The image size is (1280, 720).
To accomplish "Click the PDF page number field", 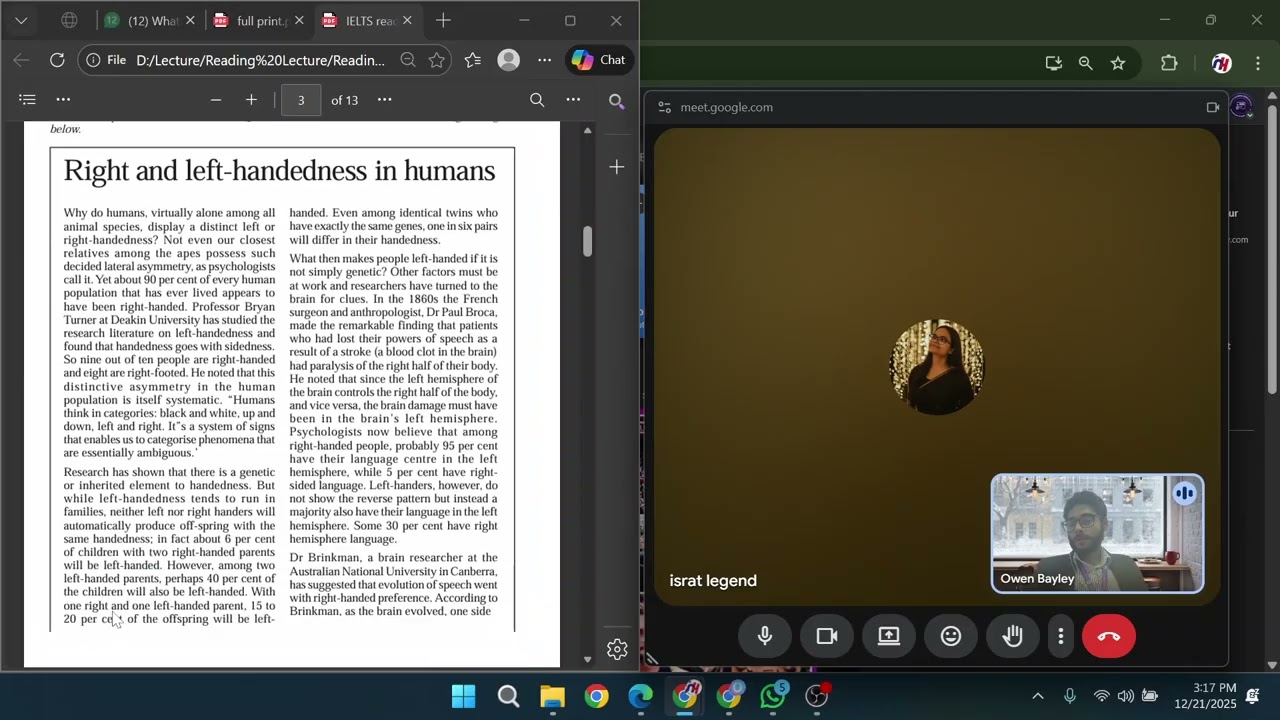I will click(x=300, y=100).
